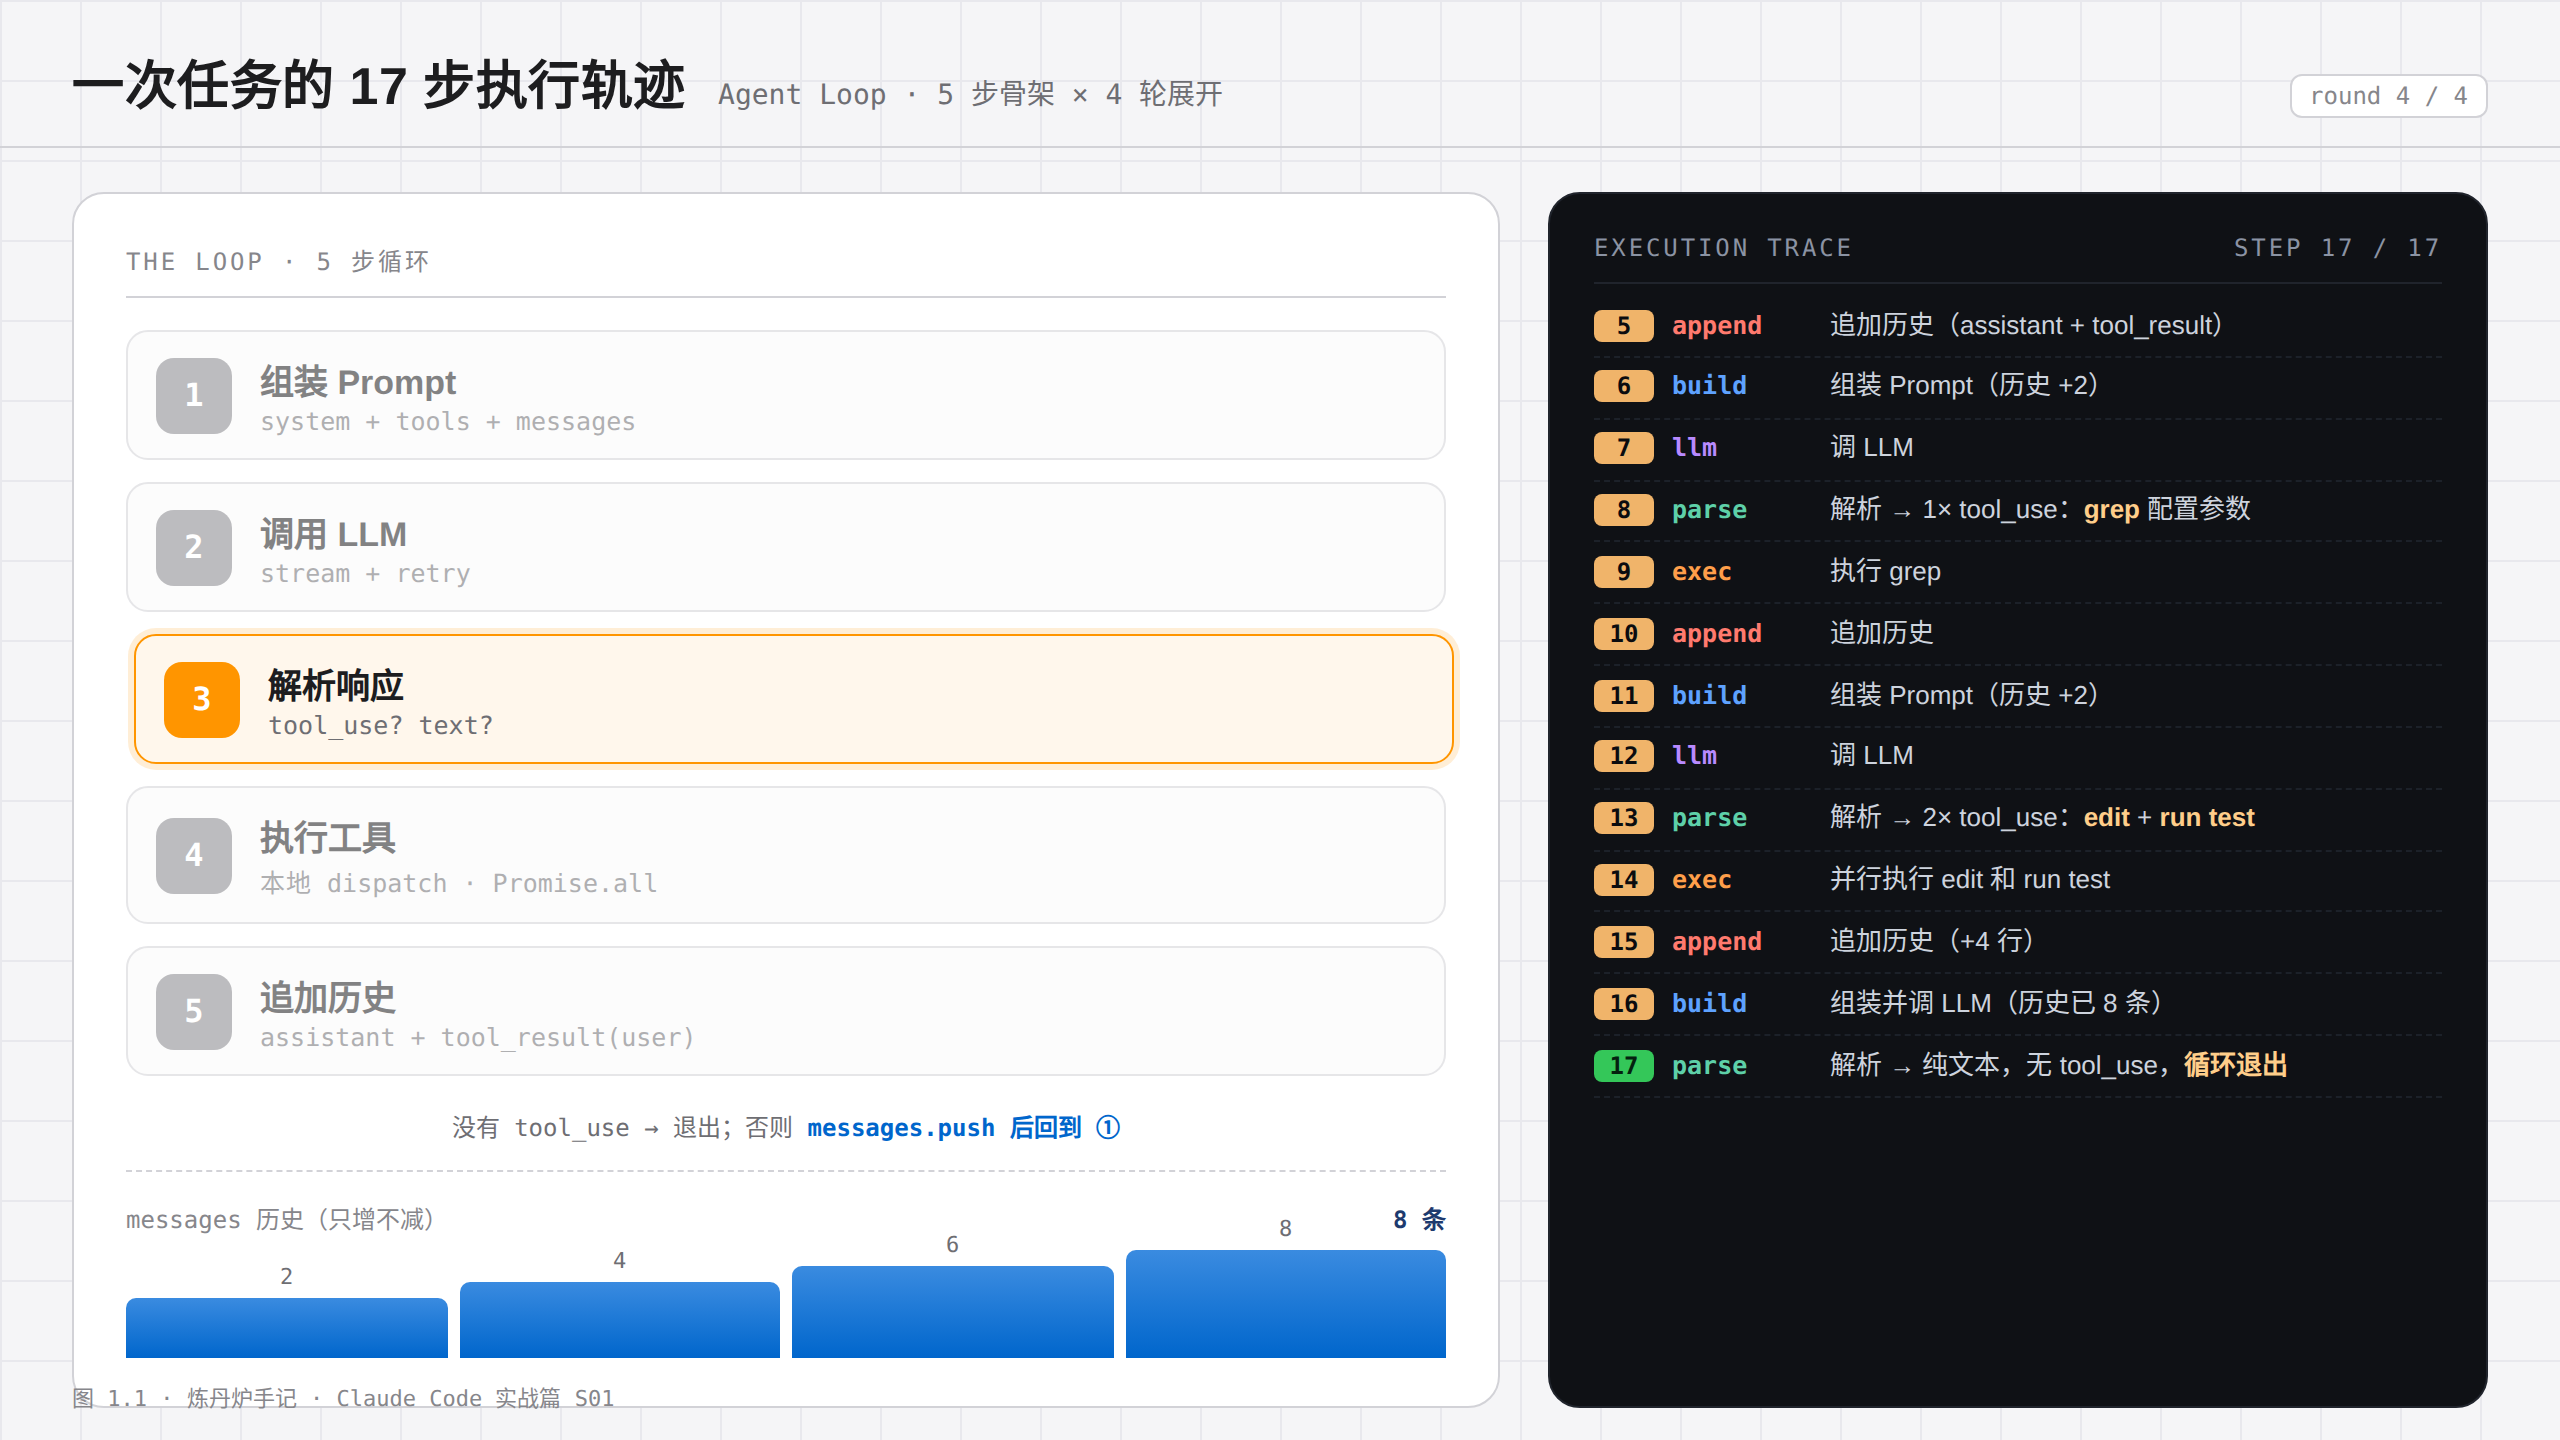Viewport: 2560px width, 1440px height.
Task: Click 组装并调 LLM (历史已 8 条) description
Action: tap(1996, 1004)
